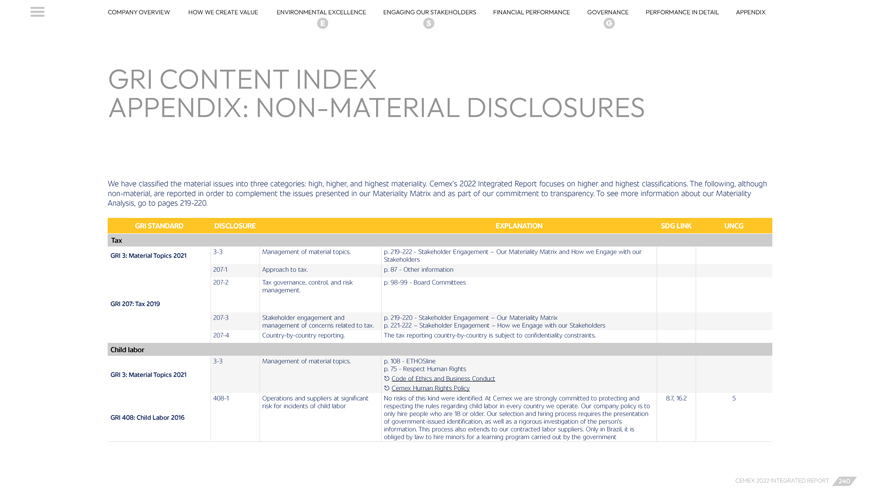This screenshot has height=495, width=880.
Task: Select the GRI STANDARD column header
Action: pos(159,226)
